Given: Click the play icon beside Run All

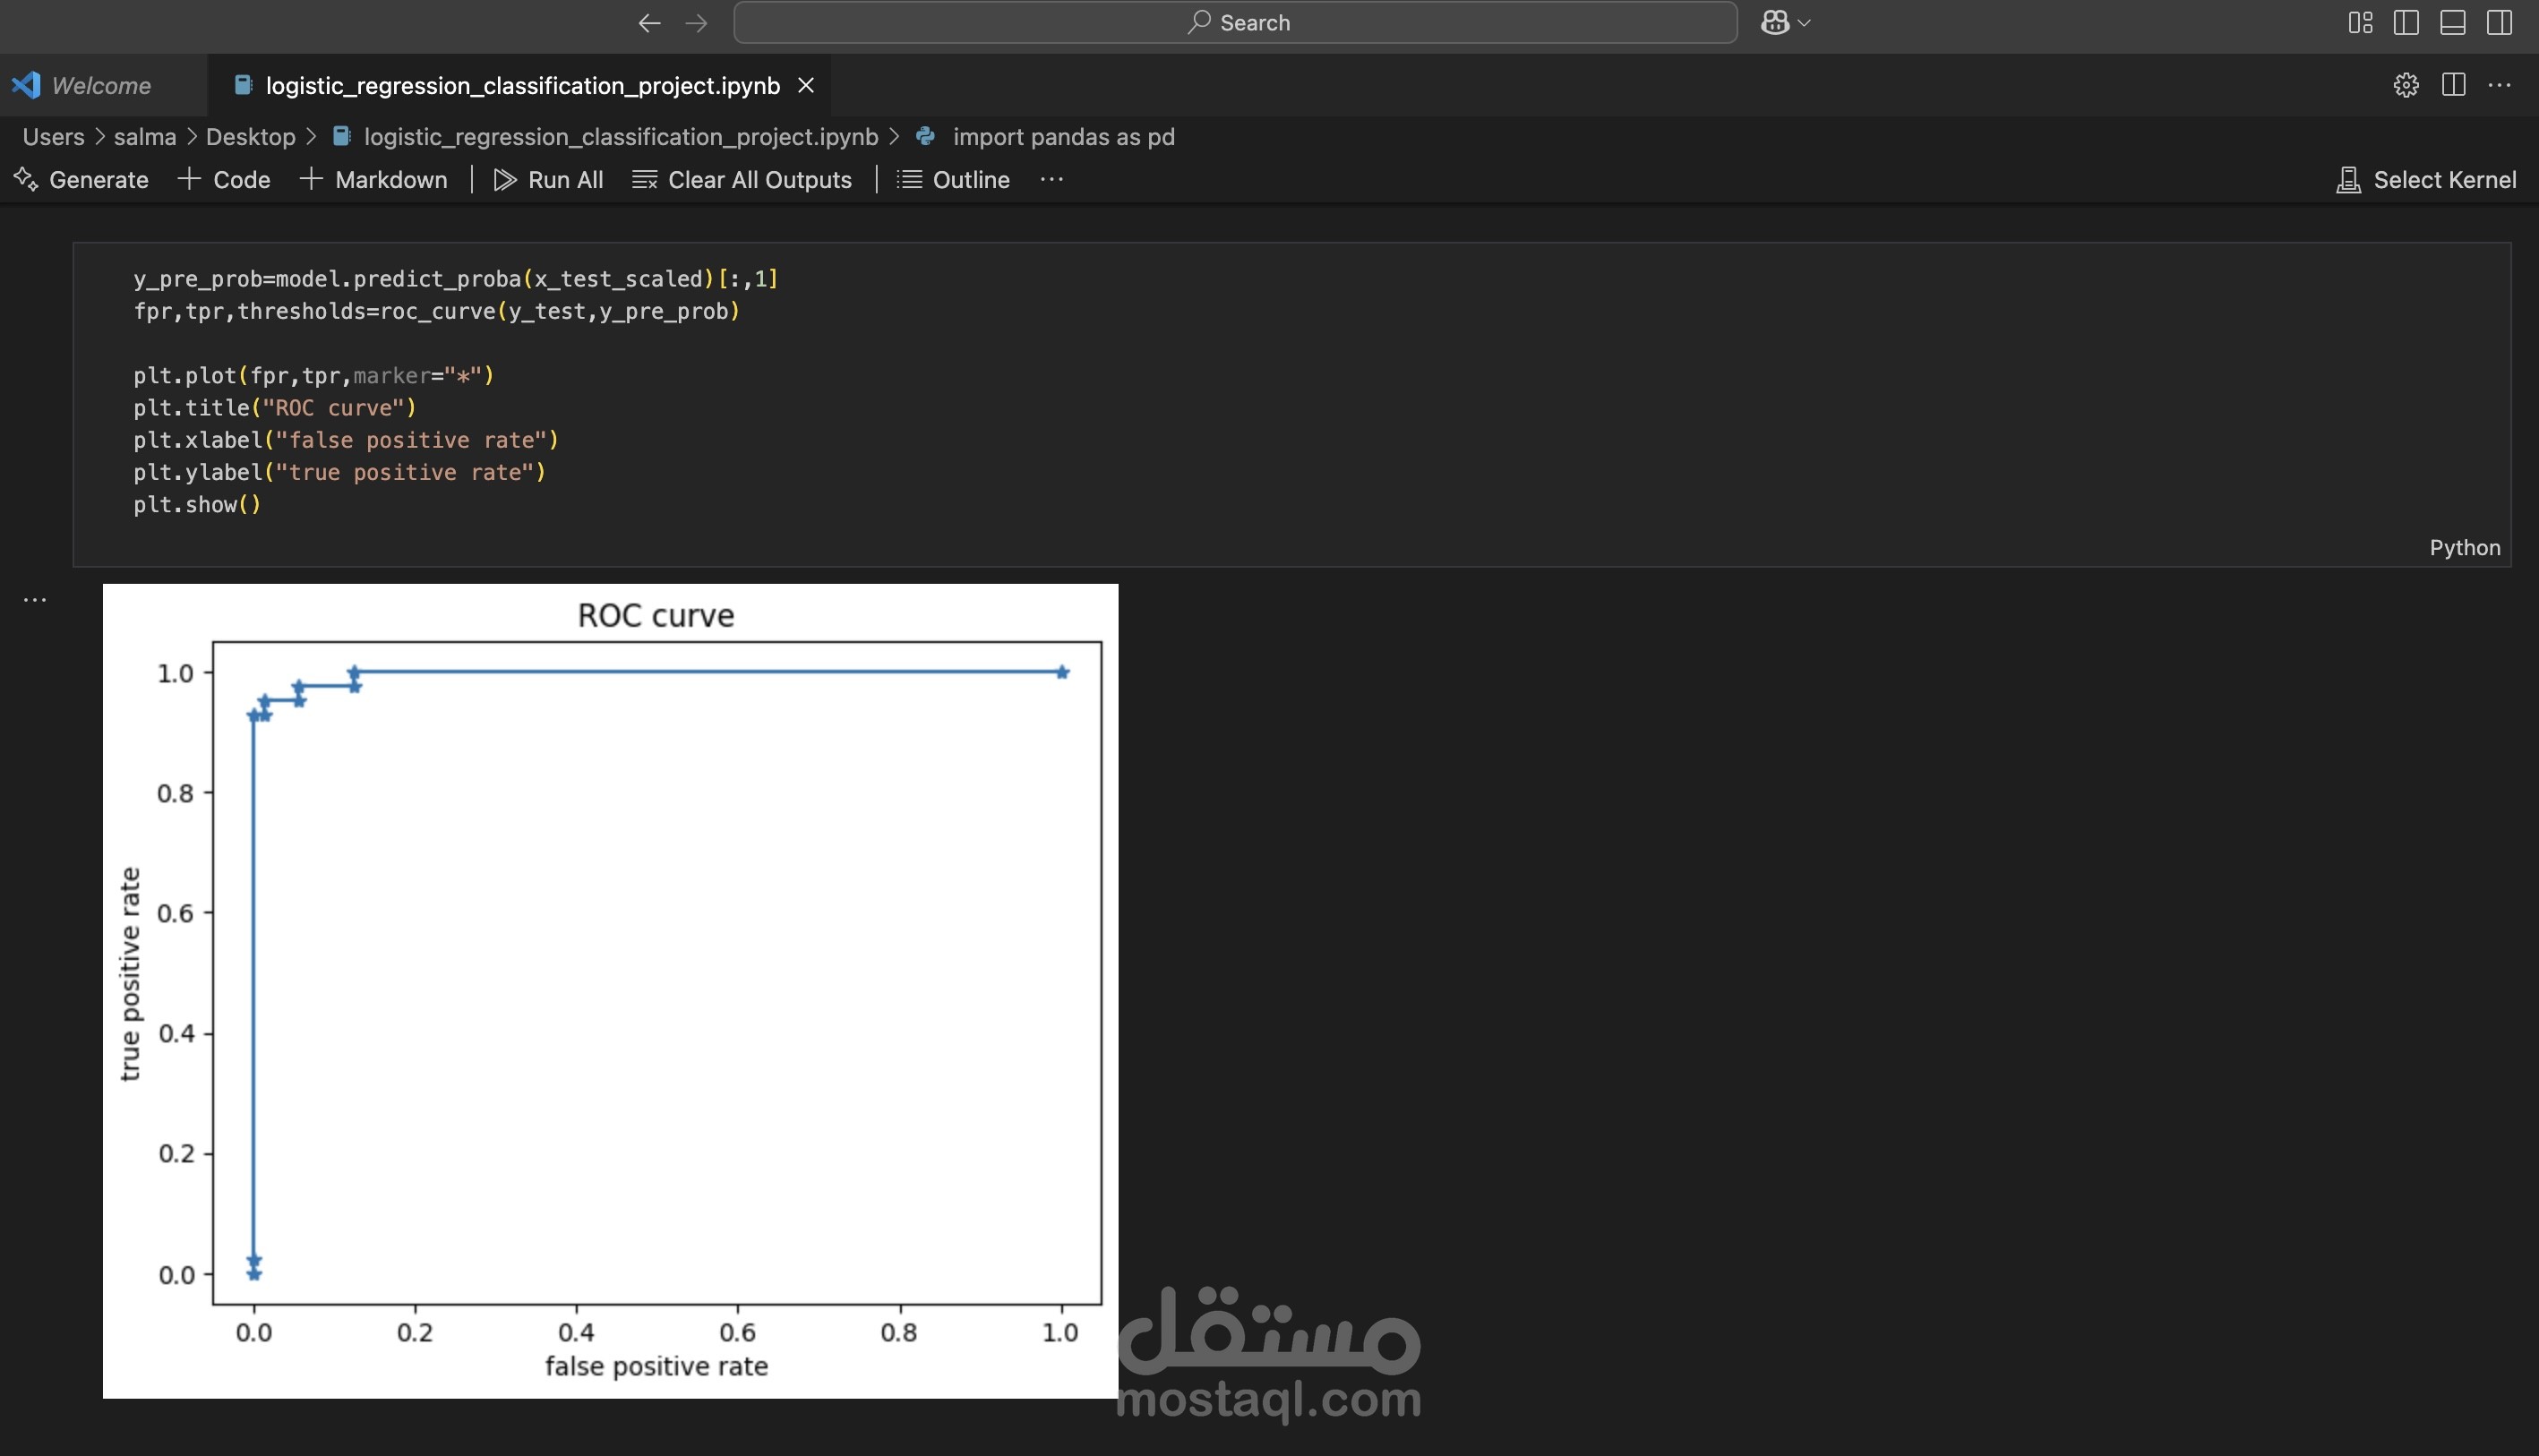Looking at the screenshot, I should (x=505, y=180).
